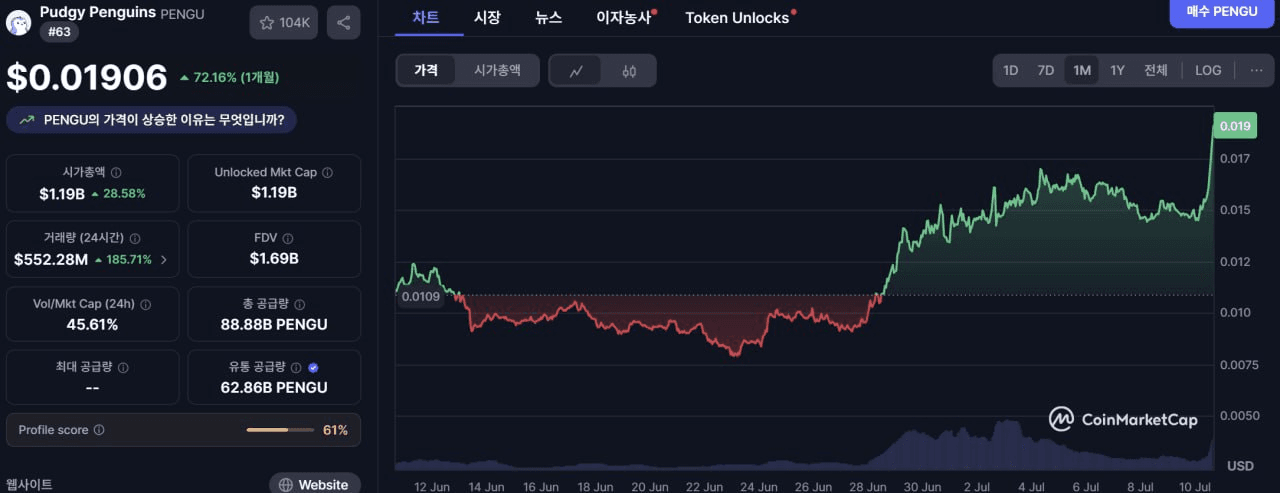Click the 62.86B PENGU circulating supply value
Image resolution: width=1280 pixels, height=493 pixels.
(274, 388)
